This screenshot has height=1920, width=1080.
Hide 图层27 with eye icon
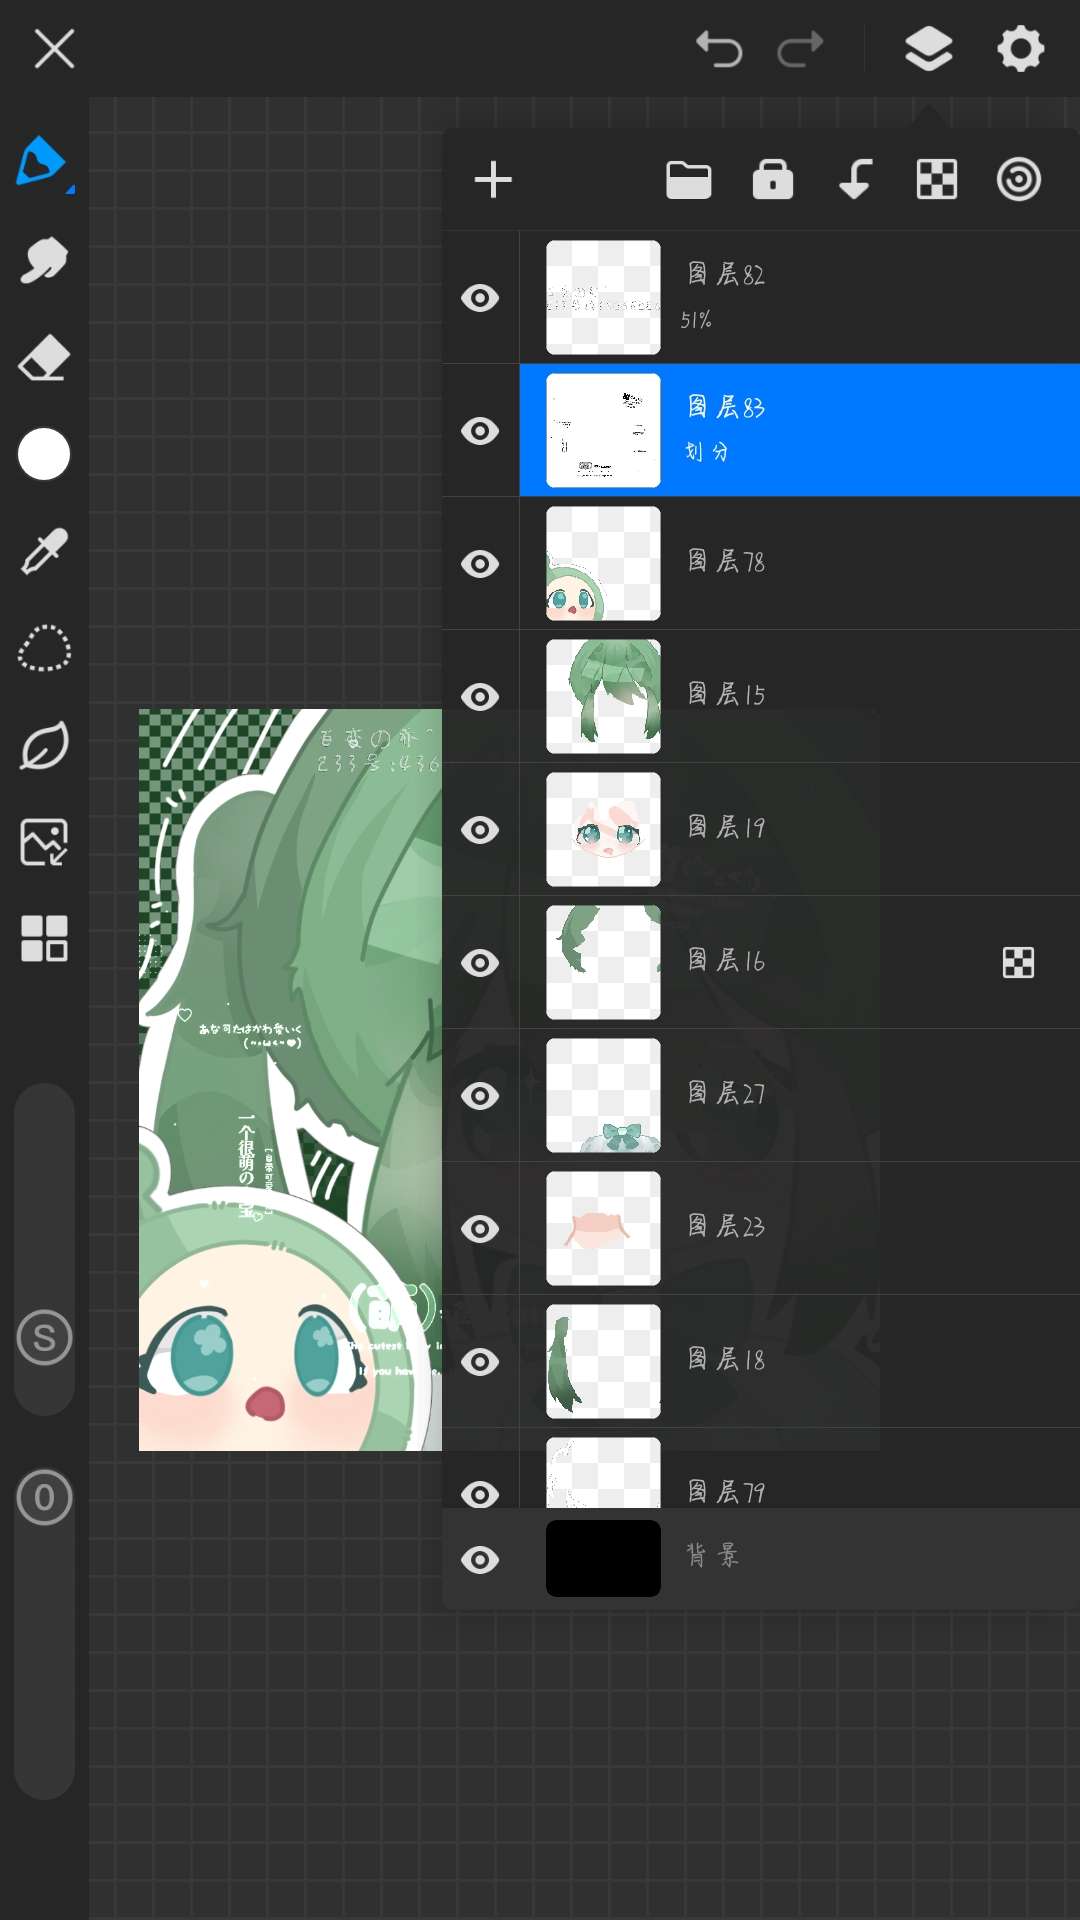(480, 1096)
